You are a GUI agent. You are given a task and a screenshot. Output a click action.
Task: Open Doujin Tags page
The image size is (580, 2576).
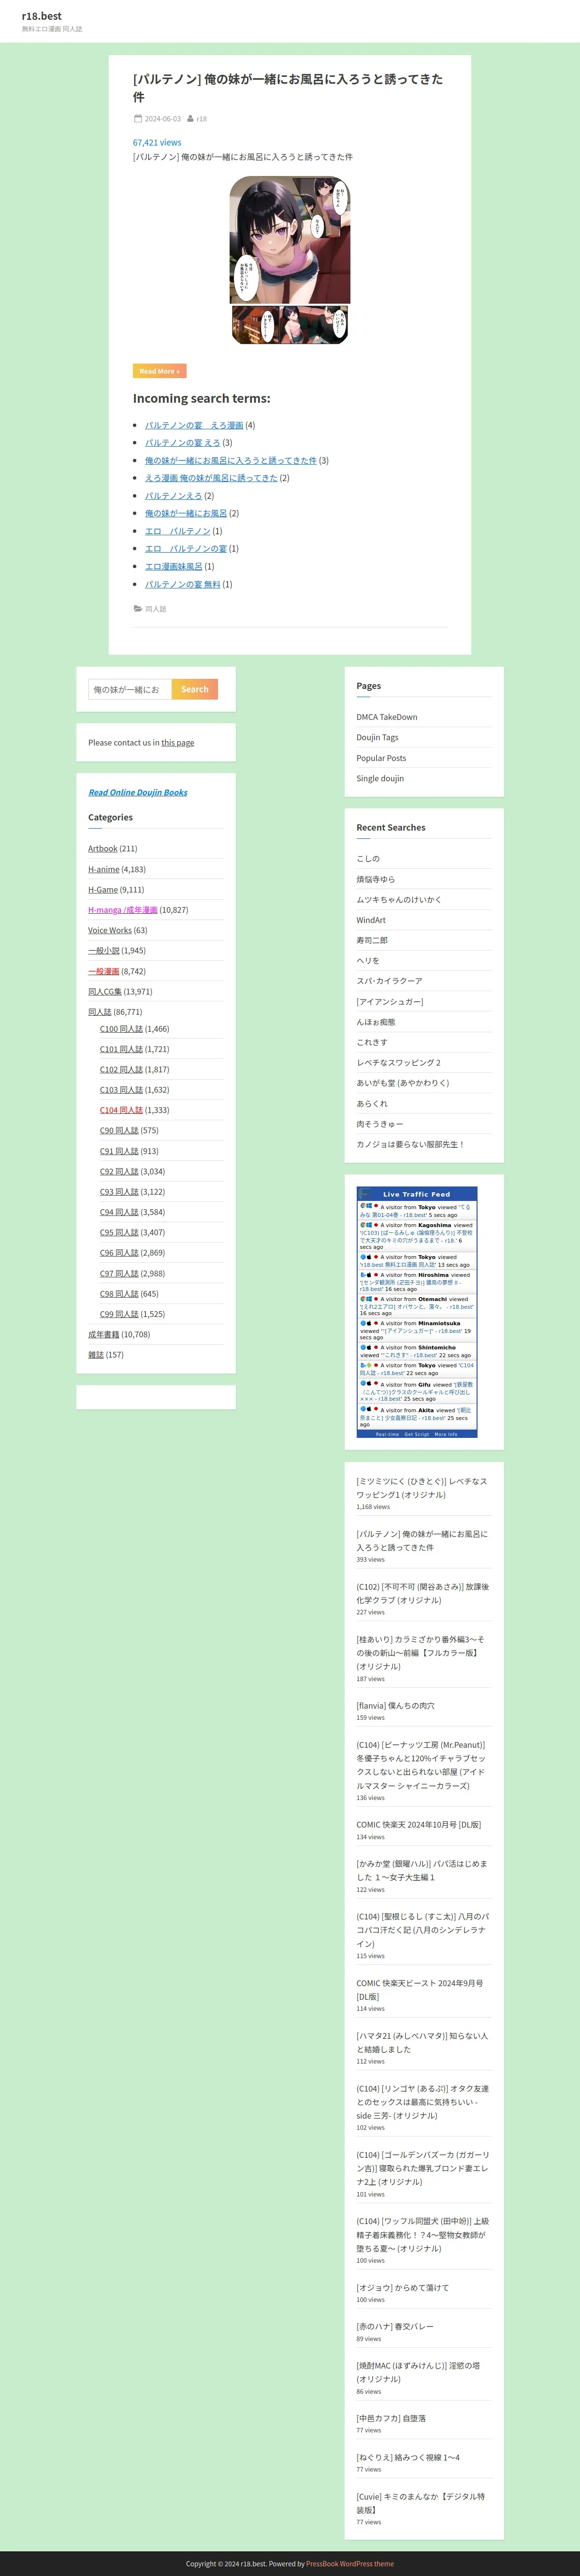click(x=378, y=737)
